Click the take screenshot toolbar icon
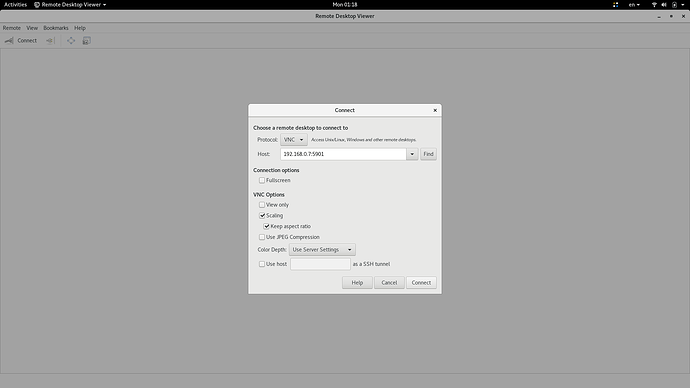This screenshot has height=388, width=690. pos(87,40)
